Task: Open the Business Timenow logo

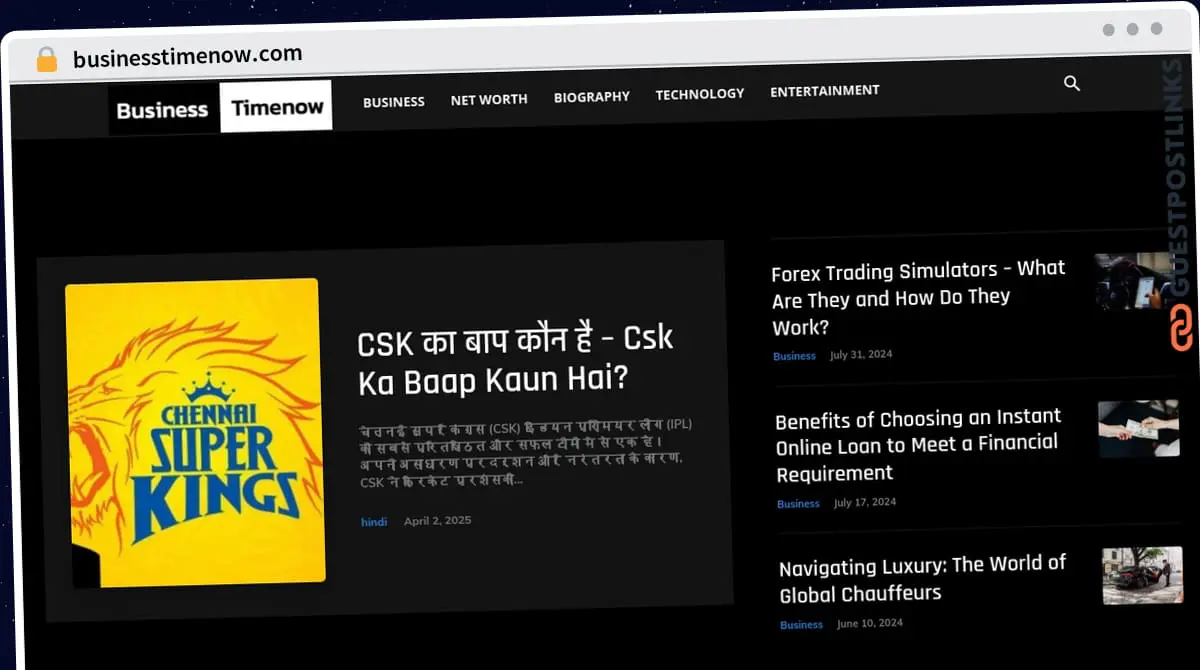Action: [220, 108]
